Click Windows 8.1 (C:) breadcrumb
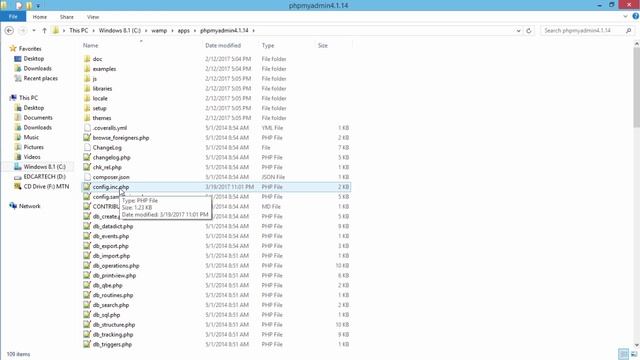The width and height of the screenshot is (640, 360). [x=120, y=31]
